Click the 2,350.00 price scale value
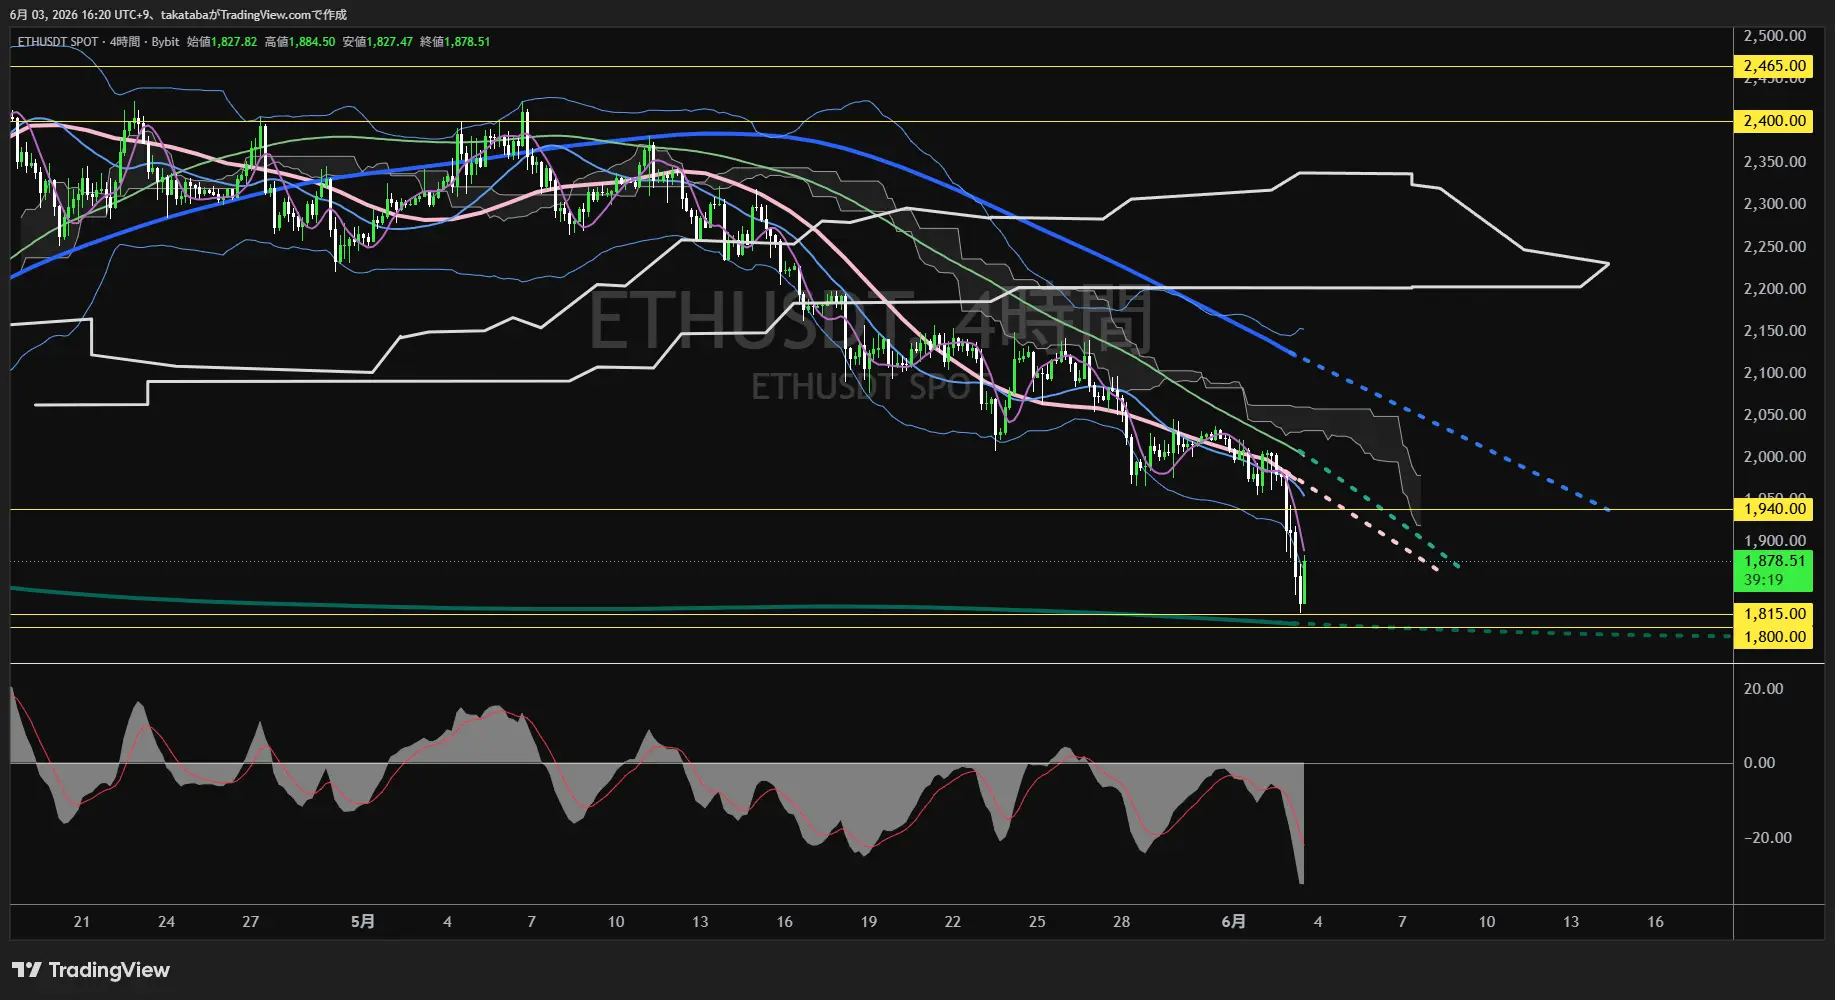The image size is (1835, 1000). coord(1774,162)
